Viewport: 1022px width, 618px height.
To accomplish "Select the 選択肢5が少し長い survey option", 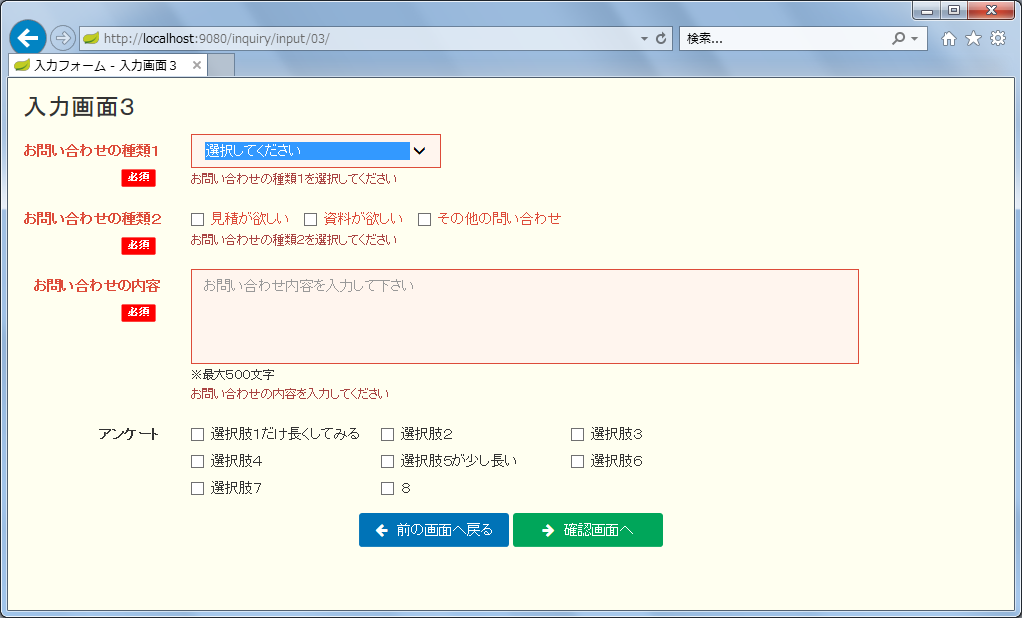I will tap(387, 461).
